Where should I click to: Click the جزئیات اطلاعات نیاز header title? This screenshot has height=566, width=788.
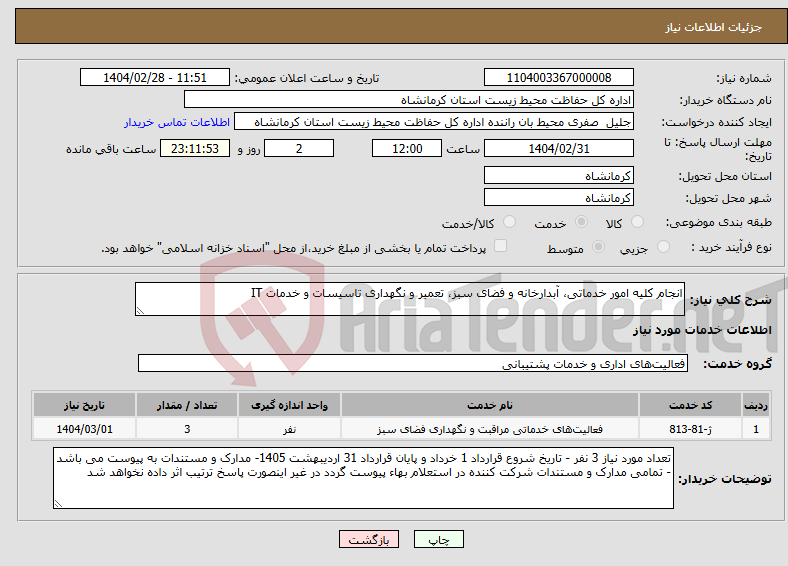point(714,27)
